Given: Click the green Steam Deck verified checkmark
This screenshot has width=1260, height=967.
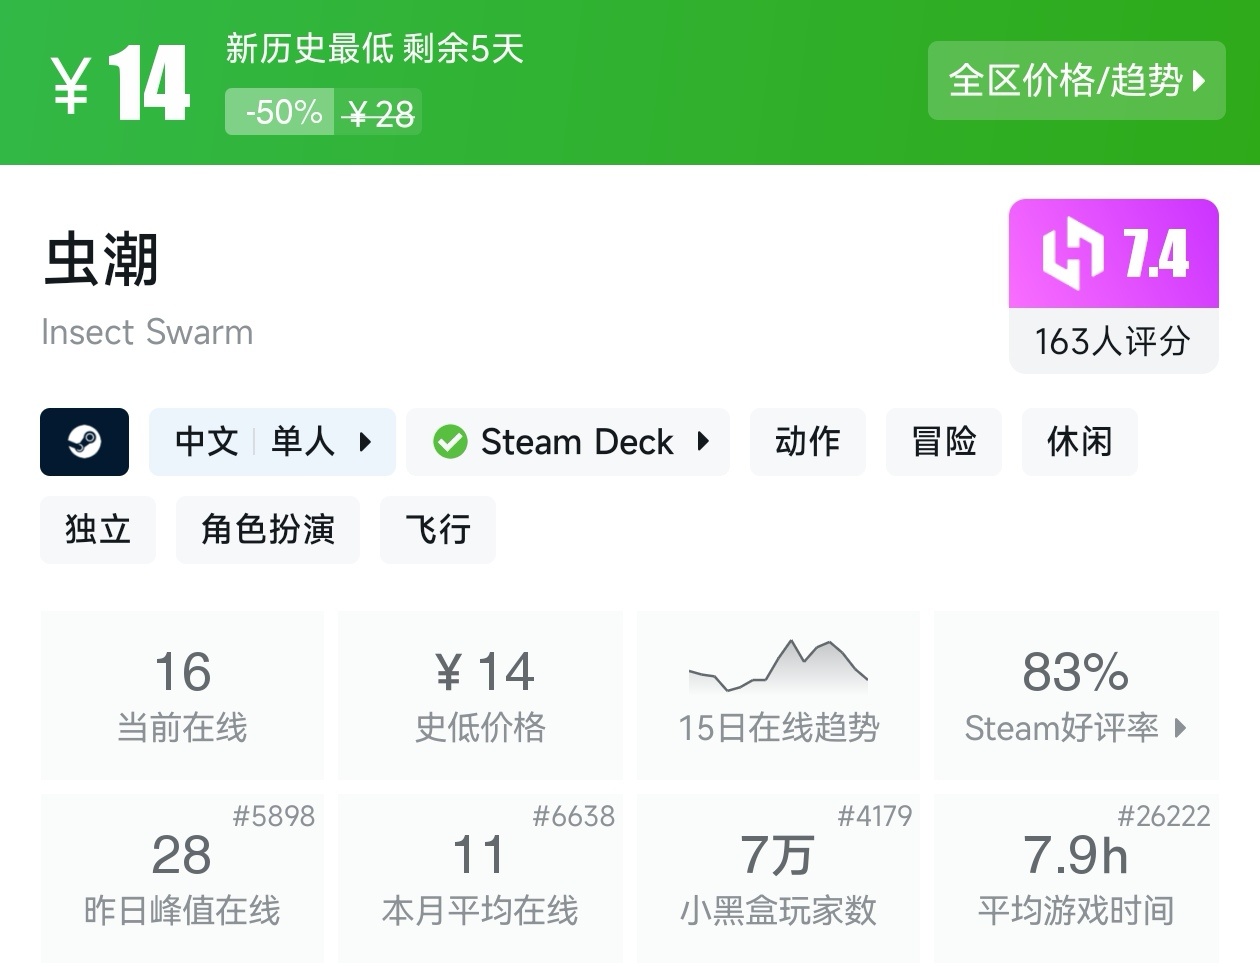Looking at the screenshot, I should 450,442.
